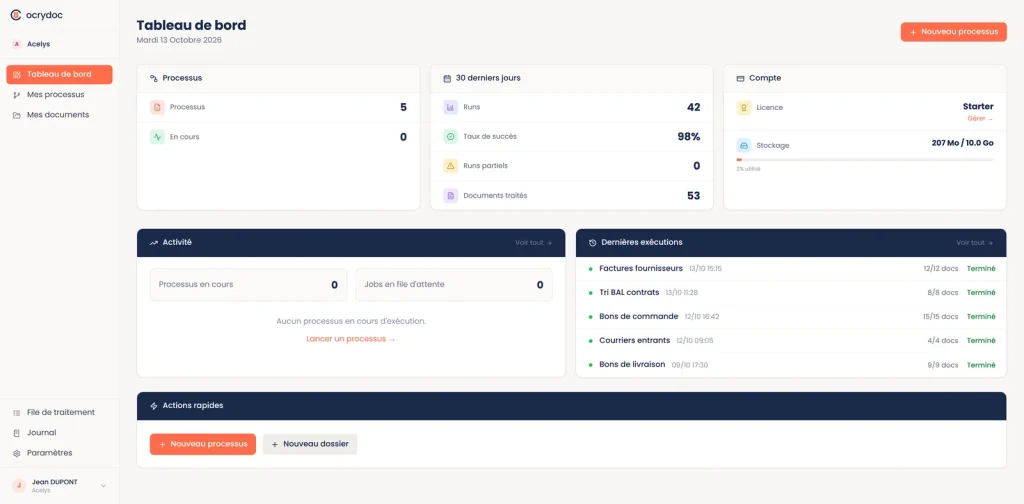Click the Runs value 42
The height and width of the screenshot is (504, 1024).
694,107
